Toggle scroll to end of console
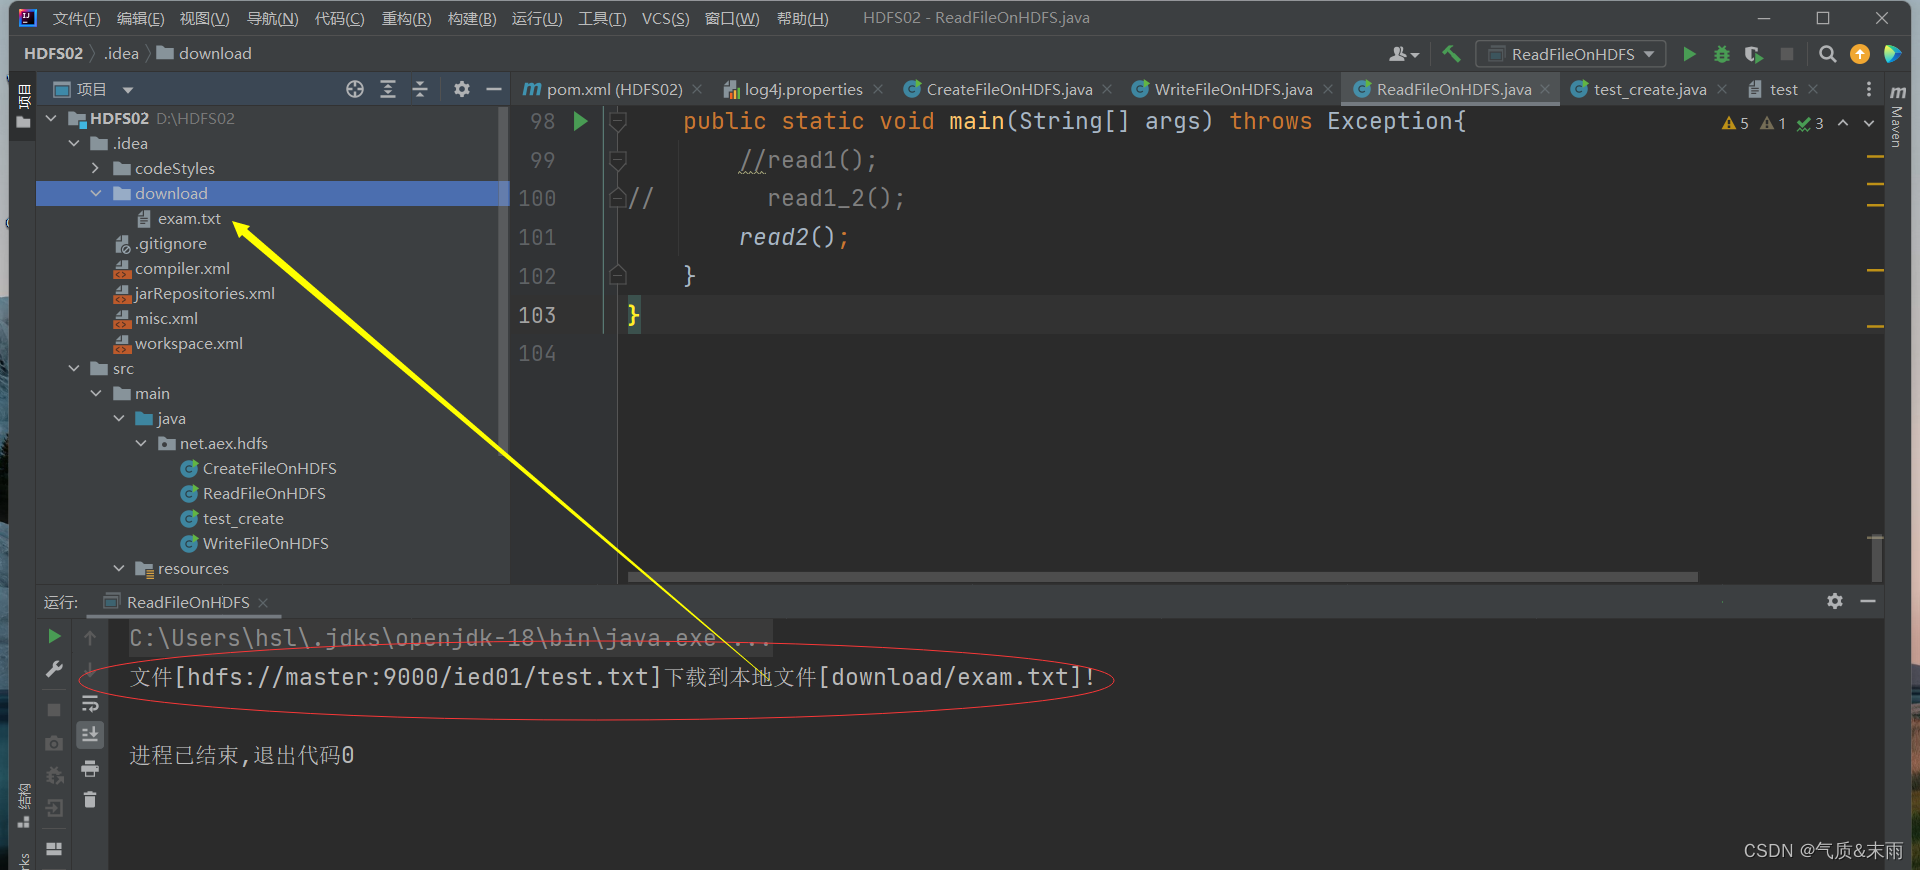Screen dimensions: 1920x870 point(90,735)
